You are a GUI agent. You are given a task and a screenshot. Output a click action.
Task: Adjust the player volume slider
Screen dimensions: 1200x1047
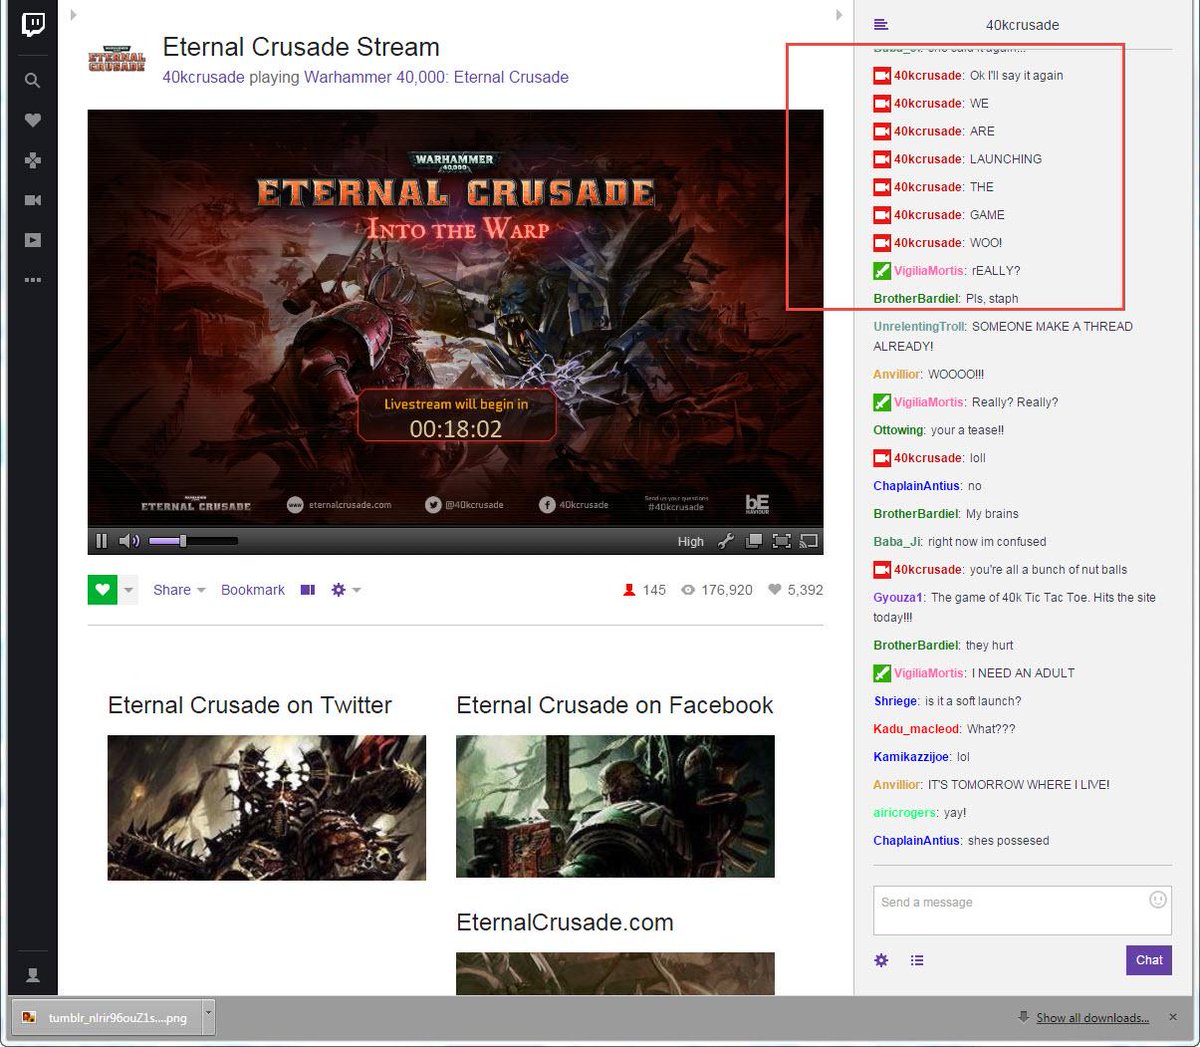point(193,541)
